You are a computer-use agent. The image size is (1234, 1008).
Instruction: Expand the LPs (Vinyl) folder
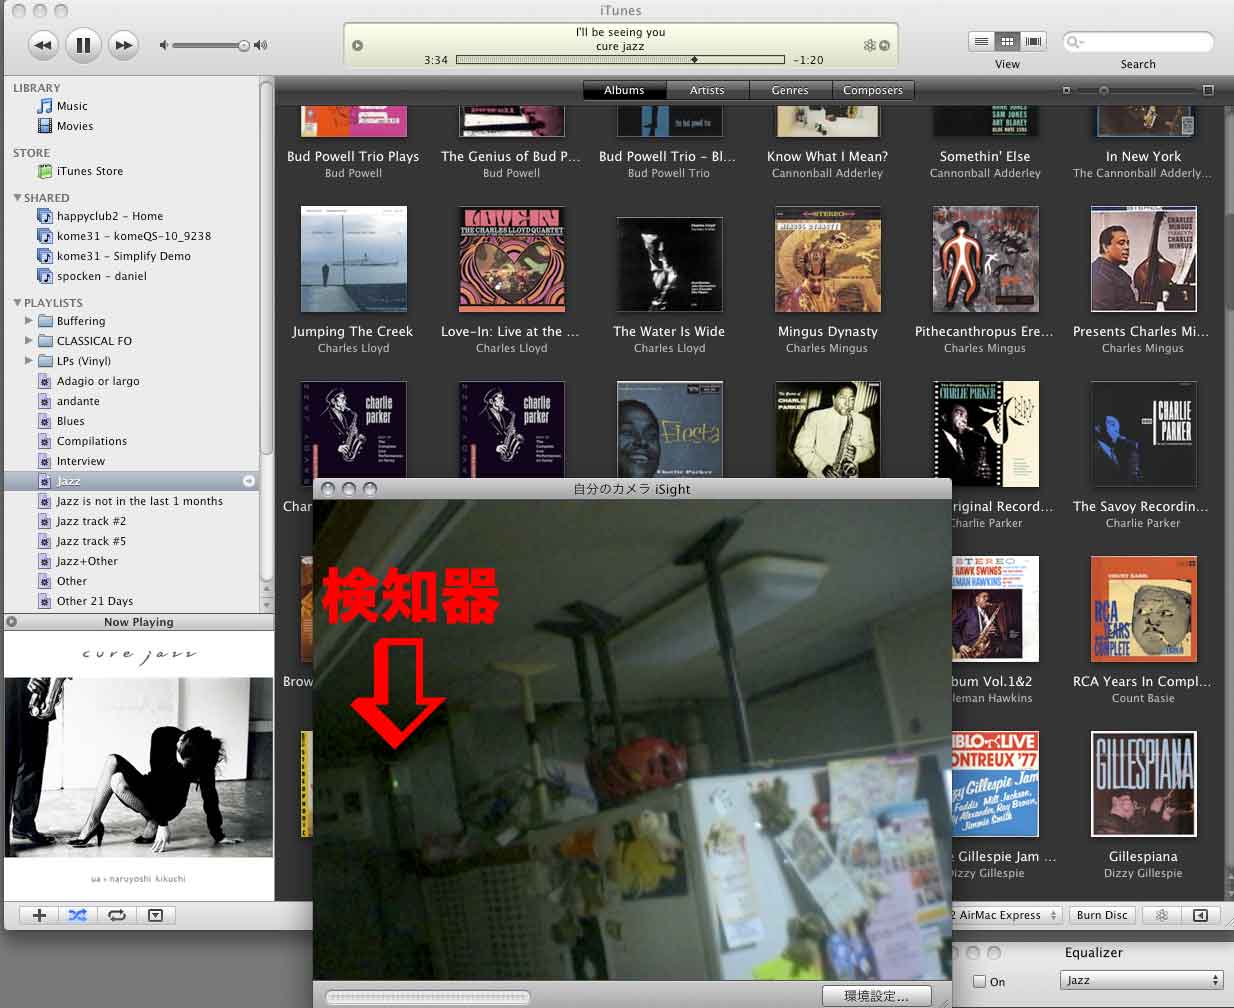coord(28,361)
